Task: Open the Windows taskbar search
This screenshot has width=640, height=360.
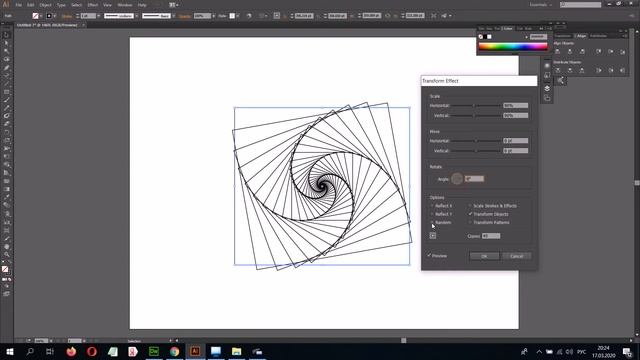Action: [30, 351]
